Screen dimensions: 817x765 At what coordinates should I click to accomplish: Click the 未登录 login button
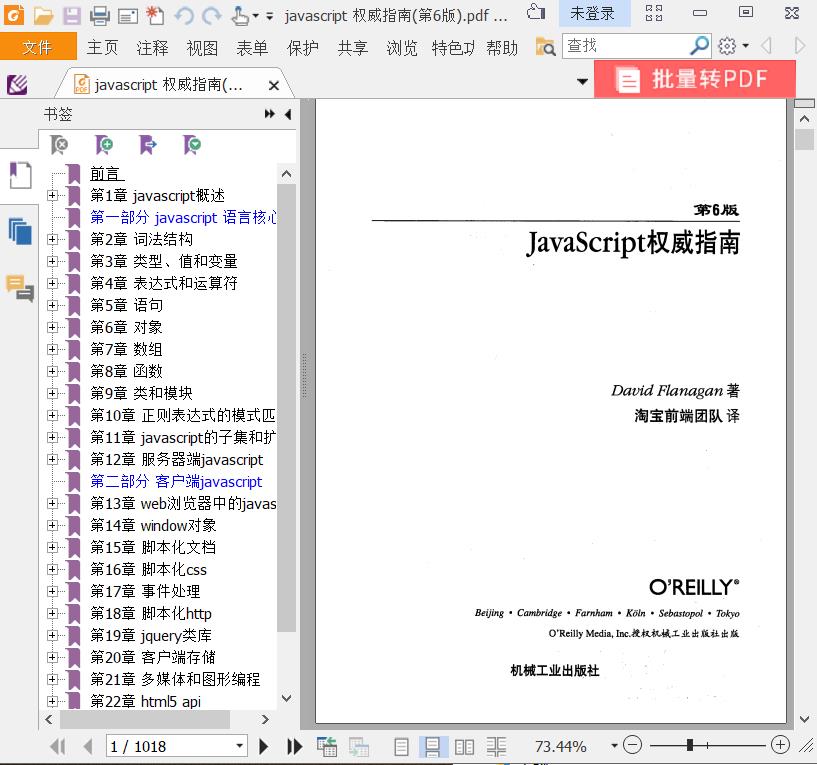593,14
